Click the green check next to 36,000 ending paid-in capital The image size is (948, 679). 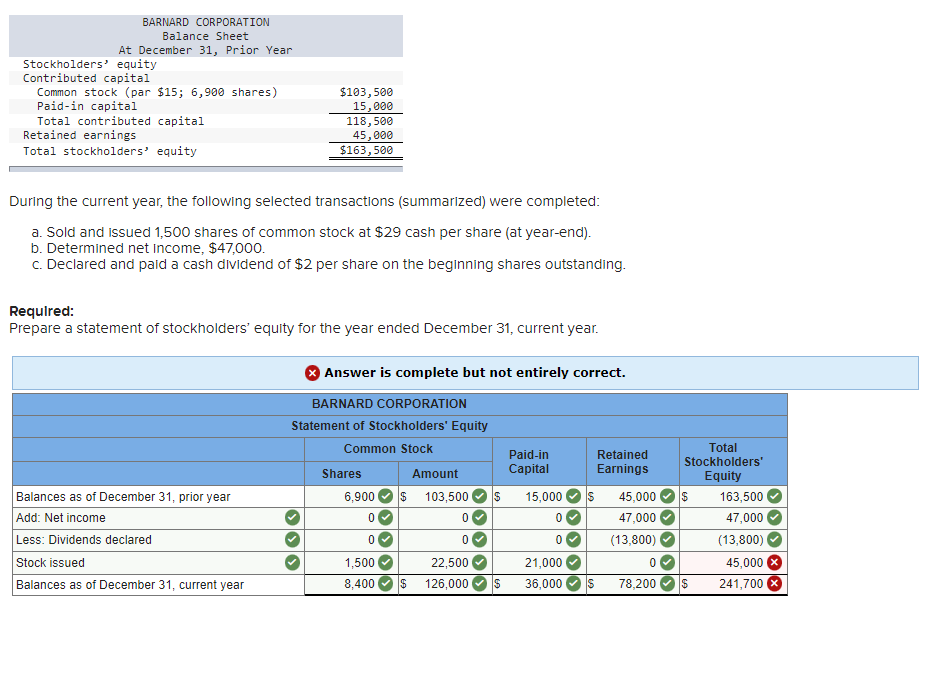pos(573,584)
